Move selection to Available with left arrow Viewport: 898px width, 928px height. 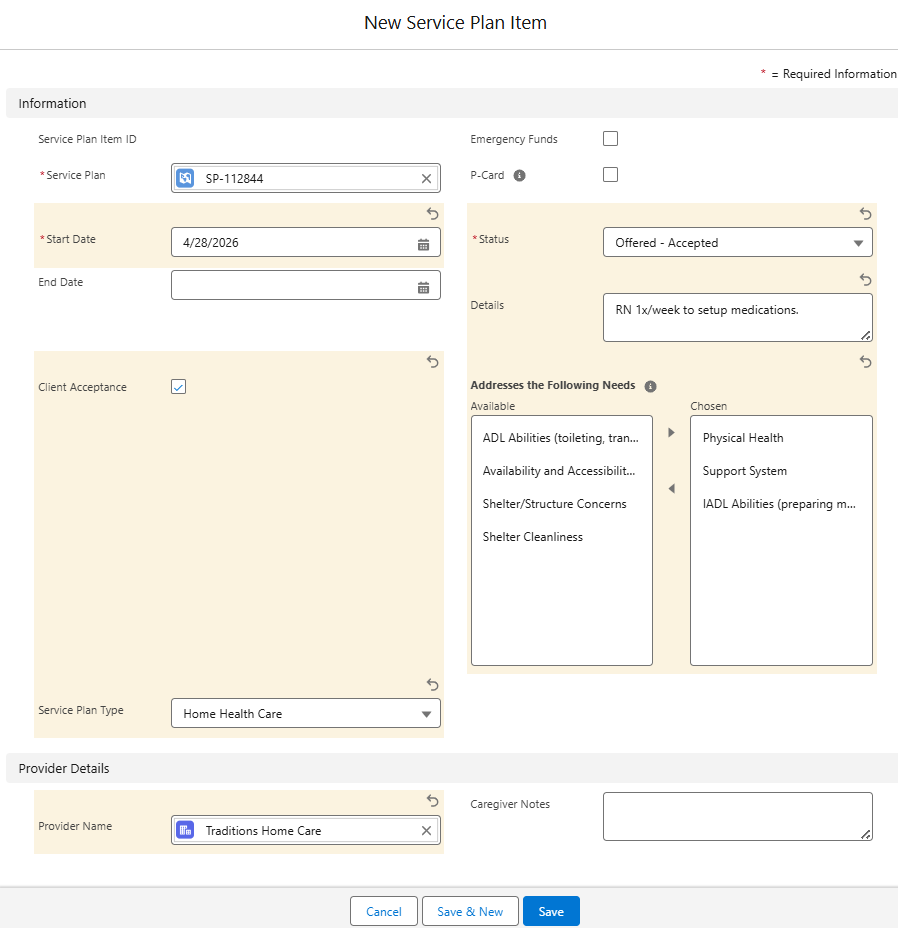(x=671, y=489)
